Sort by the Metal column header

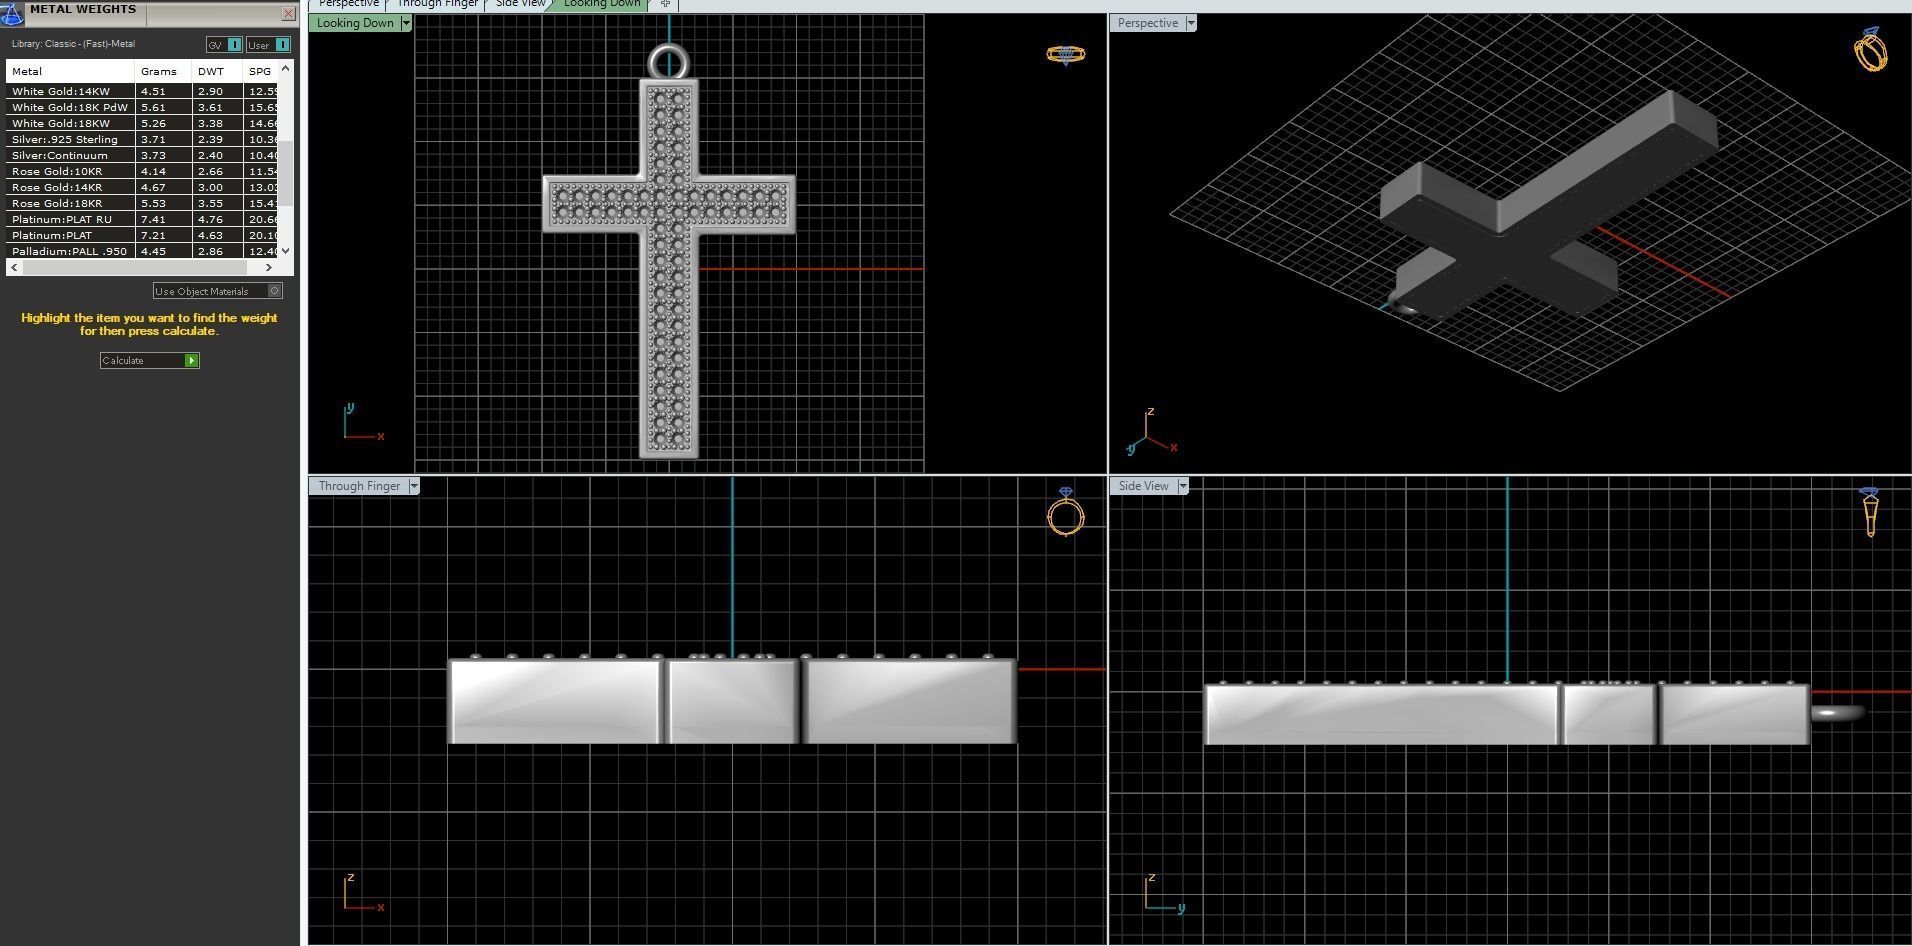click(x=70, y=71)
